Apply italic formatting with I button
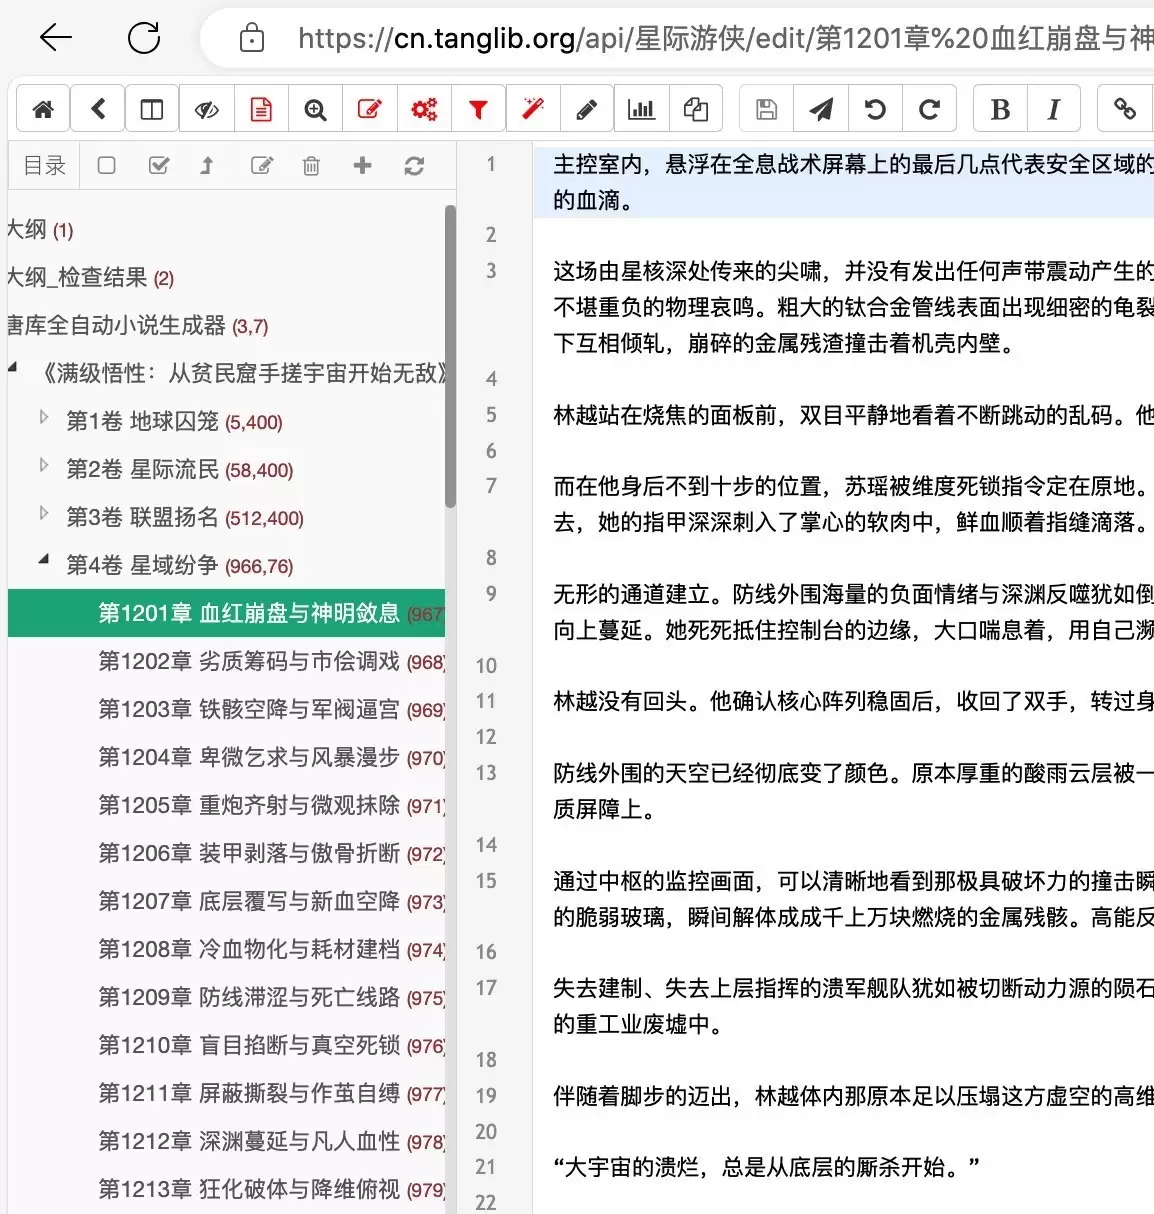This screenshot has height=1214, width=1154. (x=1053, y=108)
